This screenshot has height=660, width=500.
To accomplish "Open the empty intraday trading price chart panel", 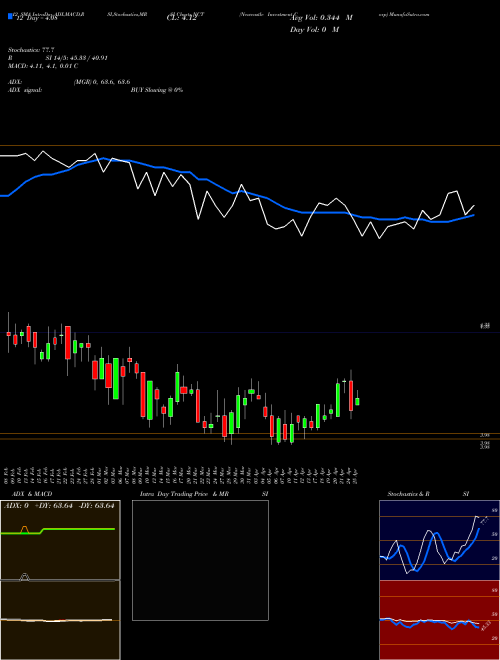I will (x=200, y=560).
